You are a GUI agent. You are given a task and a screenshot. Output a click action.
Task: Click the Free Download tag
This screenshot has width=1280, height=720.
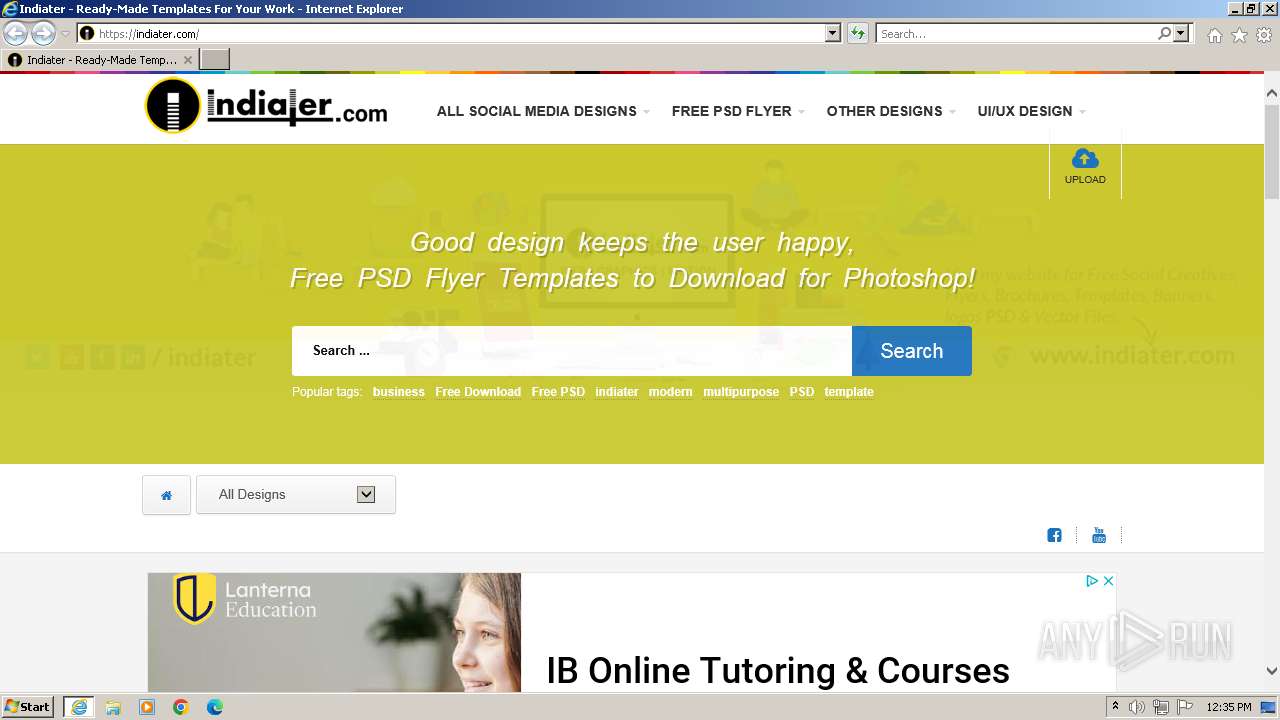tap(478, 392)
